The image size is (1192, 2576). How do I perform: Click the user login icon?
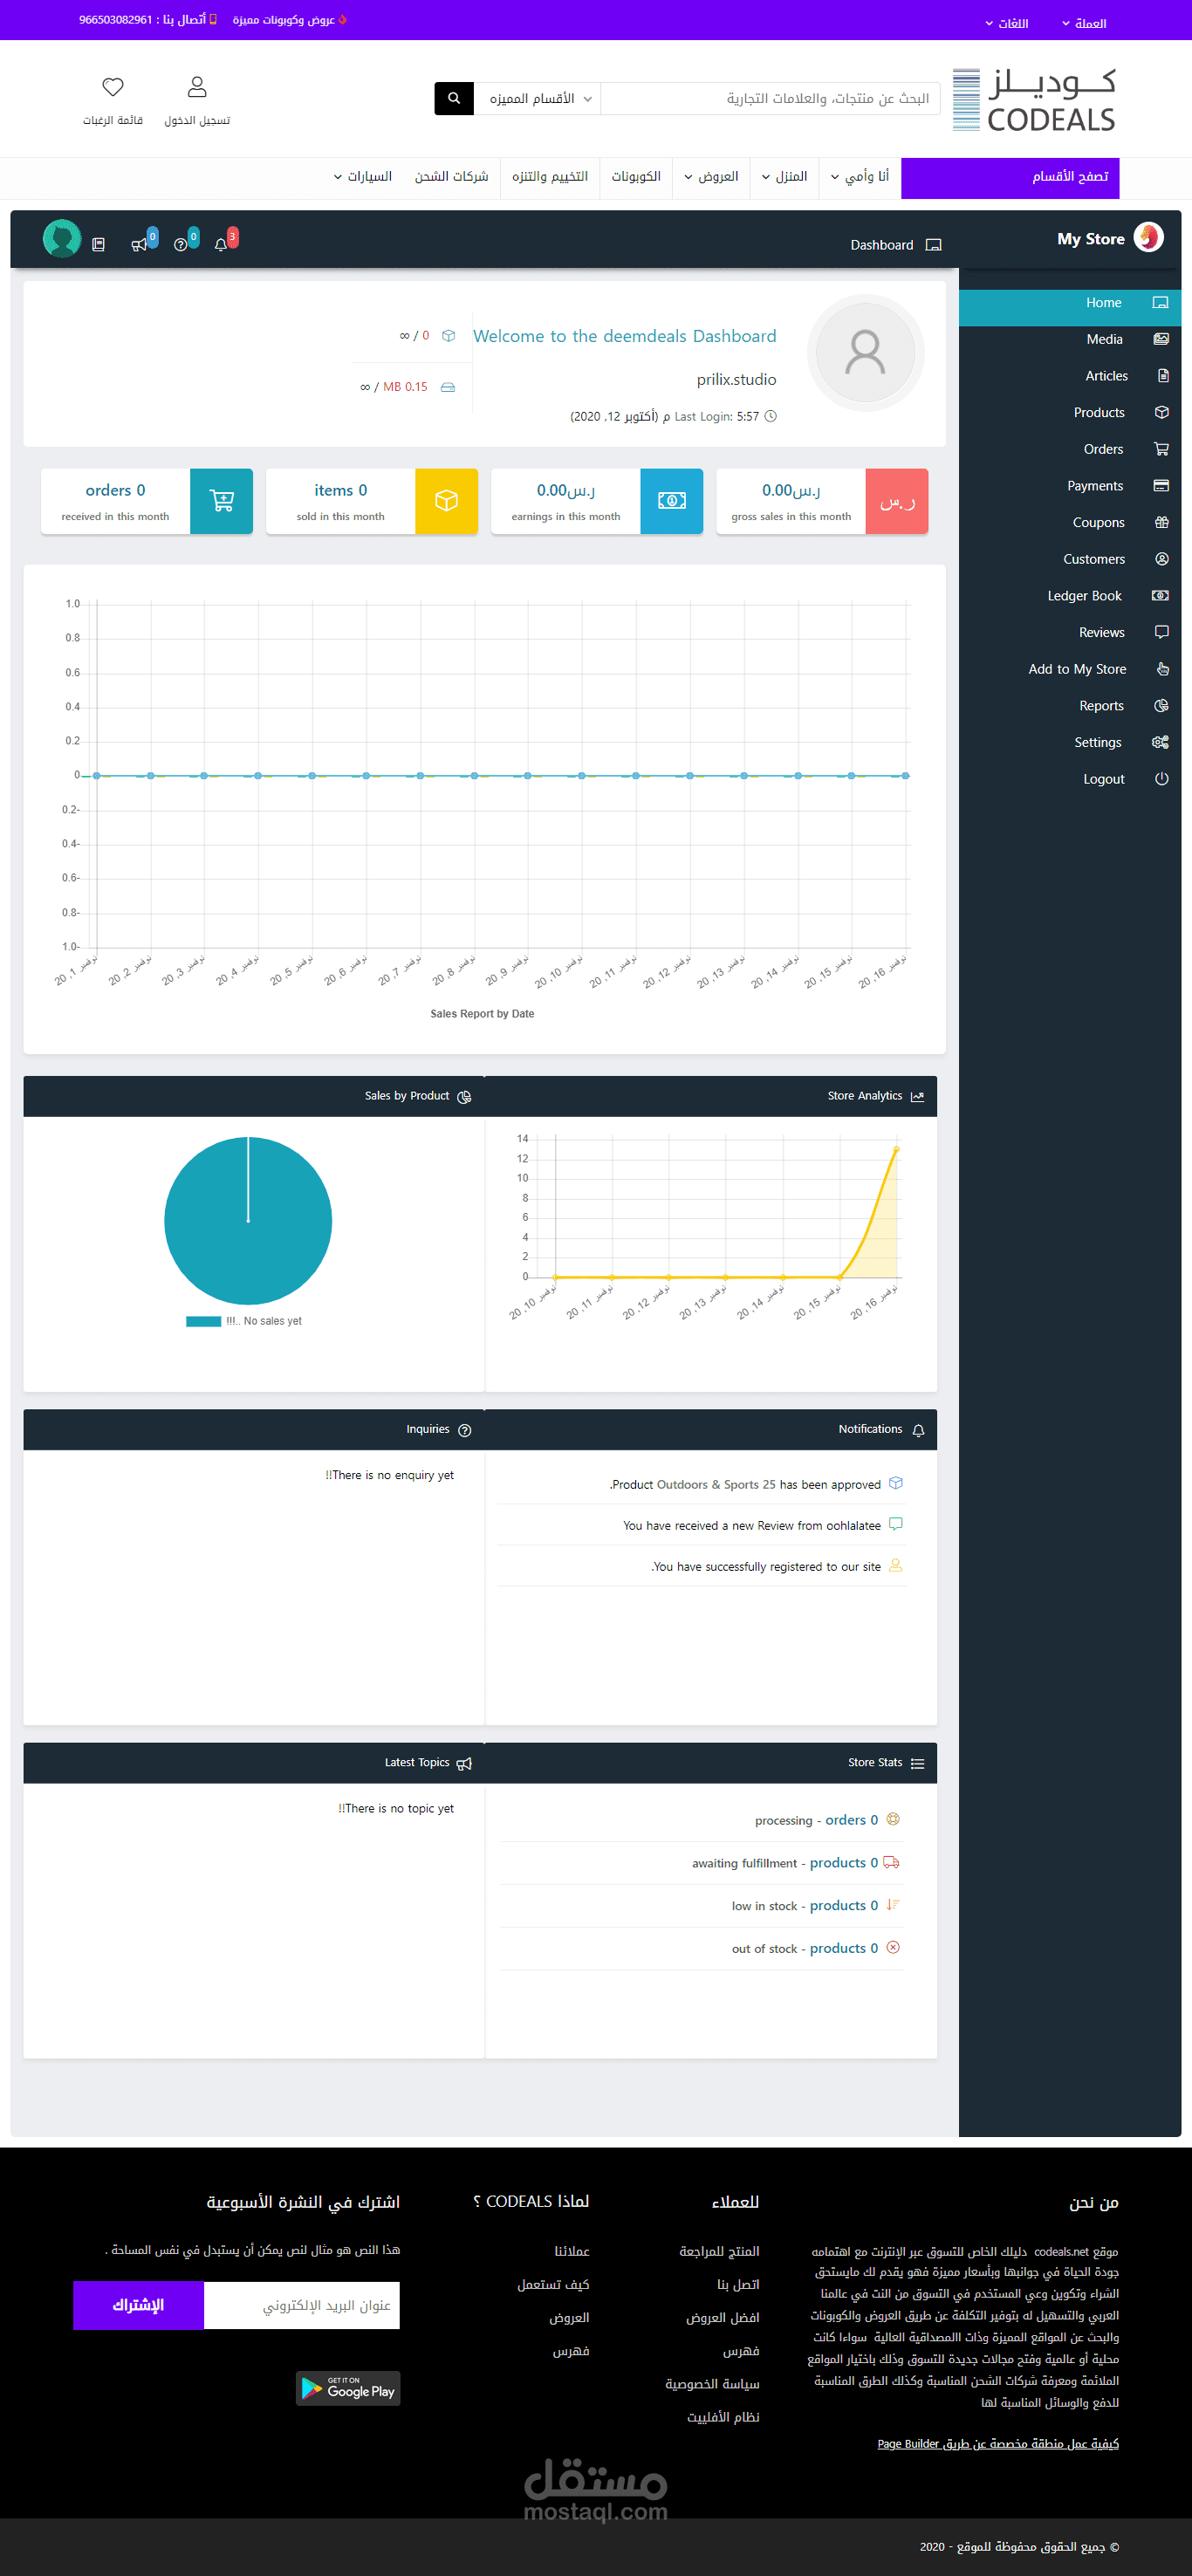pos(197,87)
